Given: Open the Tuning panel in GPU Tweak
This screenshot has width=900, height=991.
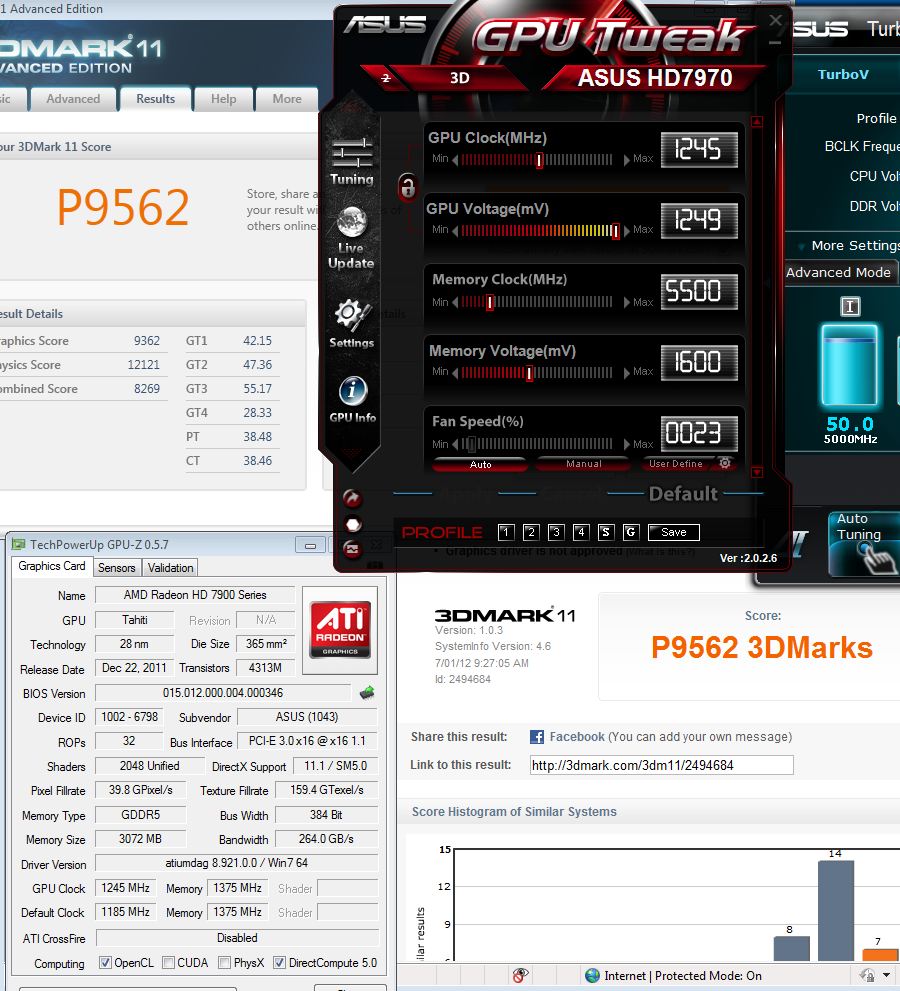Looking at the screenshot, I should click(x=352, y=162).
